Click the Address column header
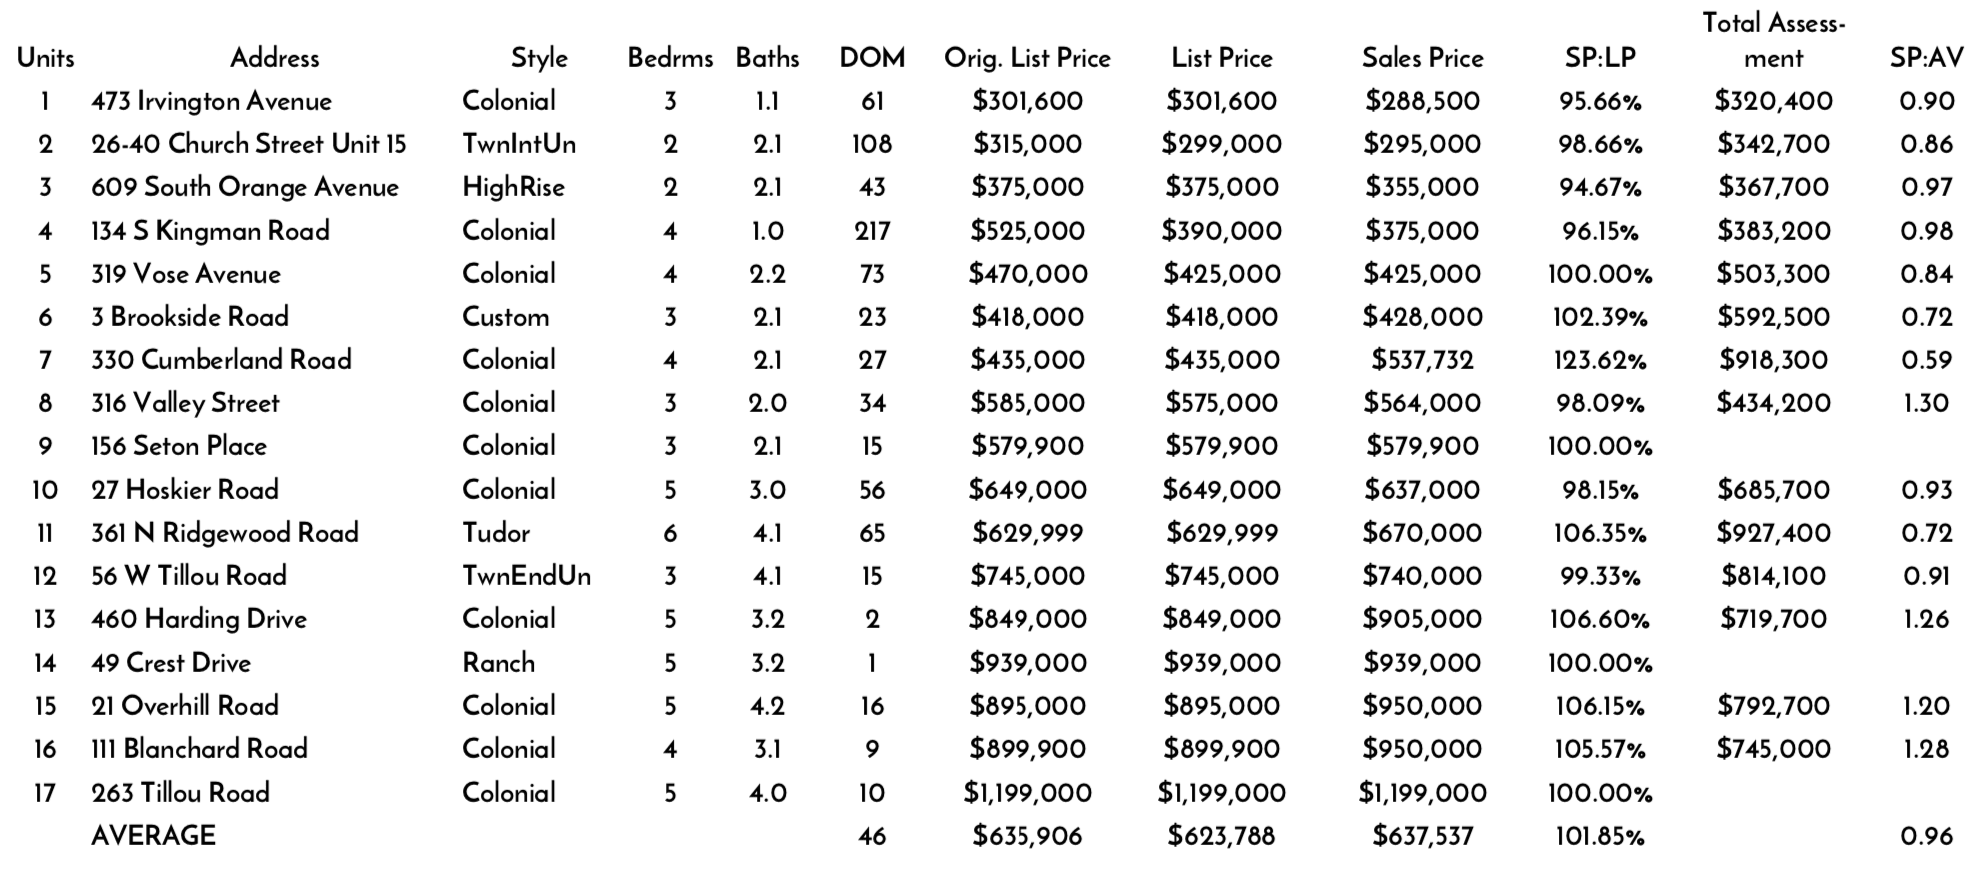 (274, 58)
